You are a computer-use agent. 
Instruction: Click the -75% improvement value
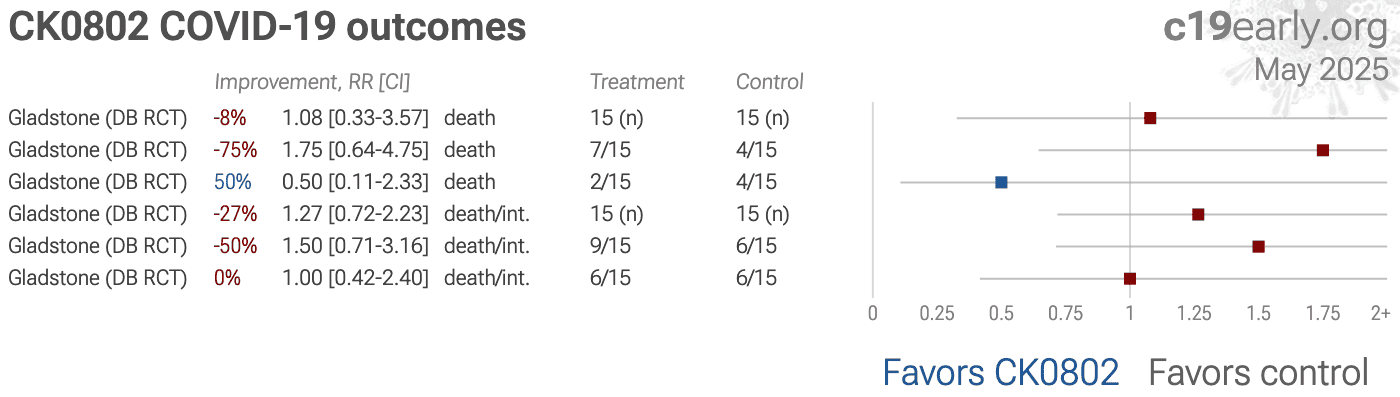point(235,150)
